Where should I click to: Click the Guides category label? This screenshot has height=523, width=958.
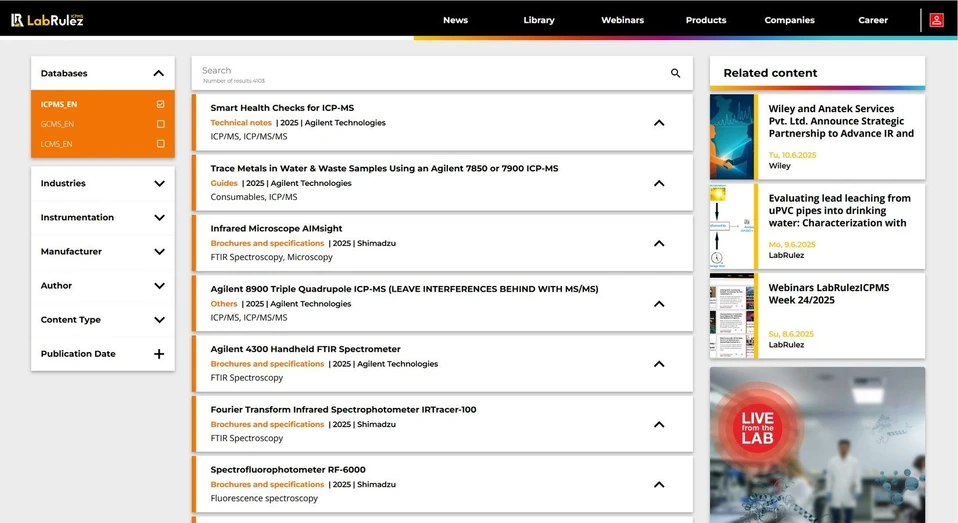tap(224, 183)
